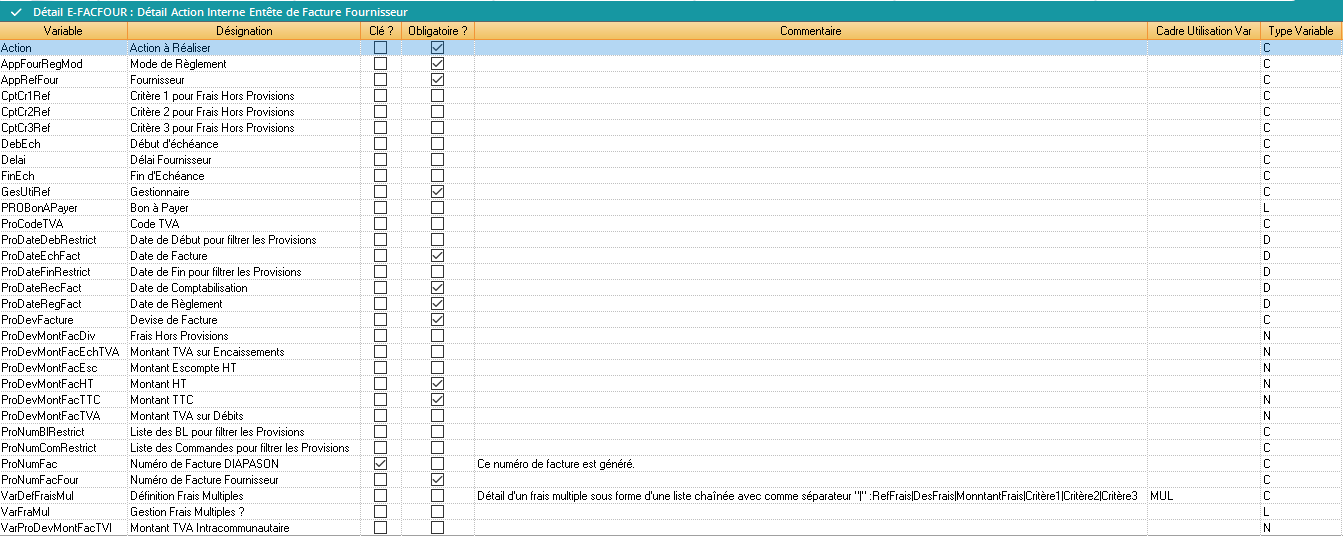Click the MUL cadre utilisation cell
The image size is (1343, 536).
[x=1162, y=496]
